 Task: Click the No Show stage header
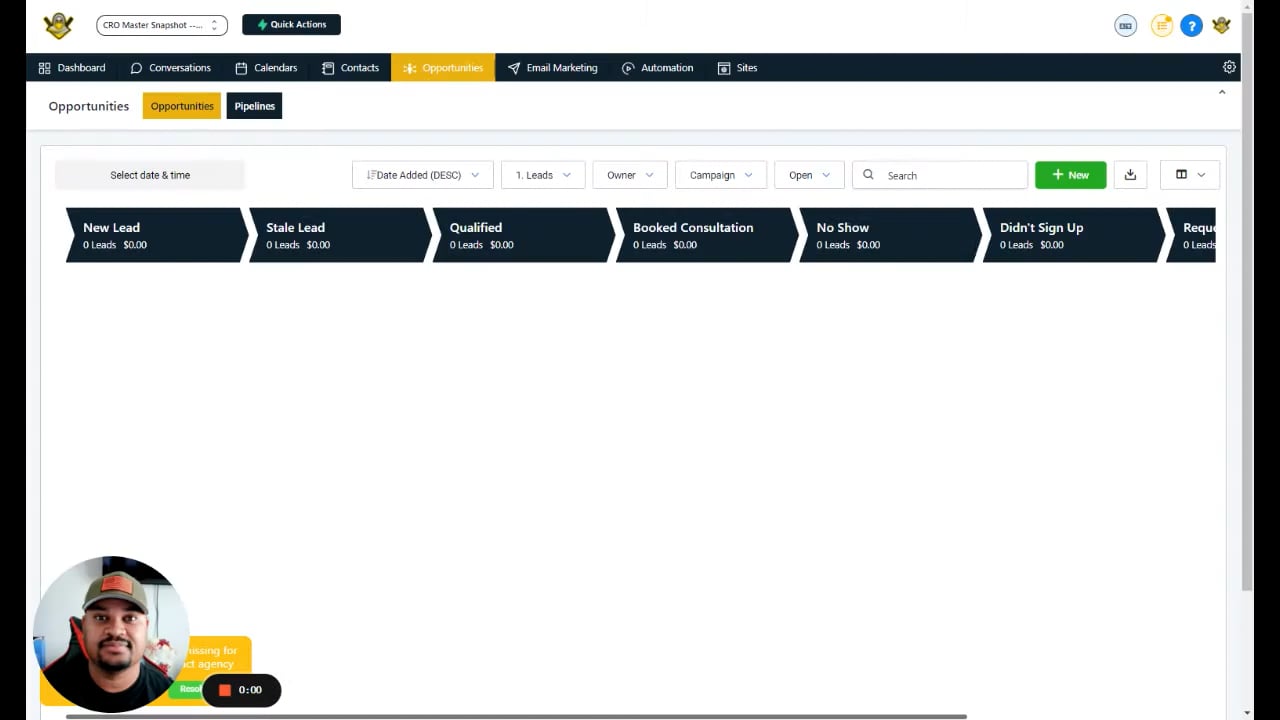point(889,235)
